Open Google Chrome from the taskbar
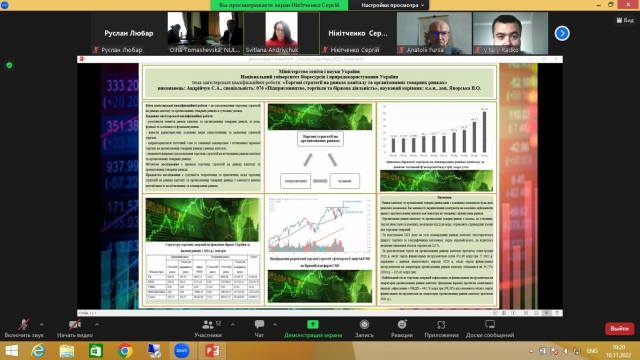This screenshot has width=640, height=360. click(x=125, y=351)
